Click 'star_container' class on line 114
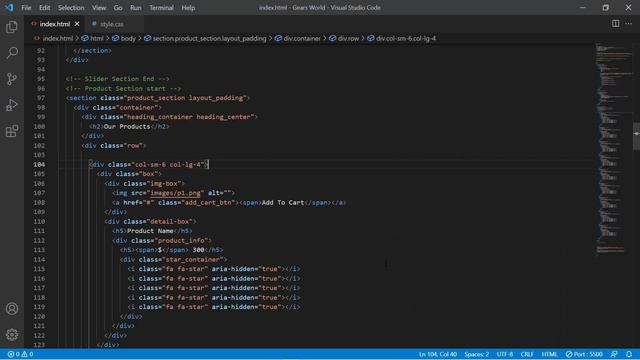Screen dimensions: 640x360 pos(193,260)
